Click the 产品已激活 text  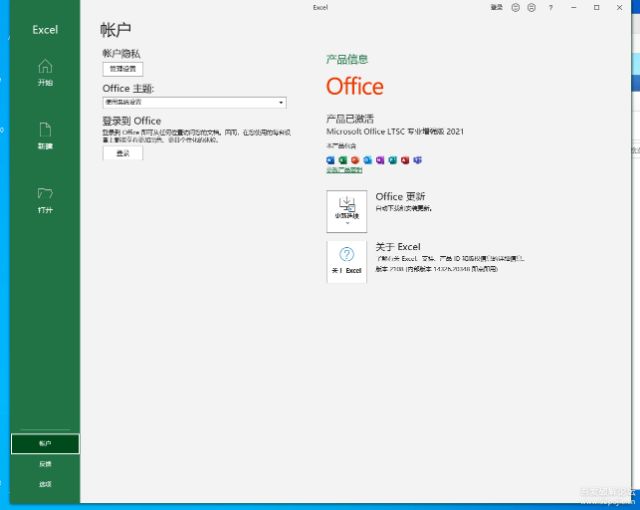click(x=350, y=119)
